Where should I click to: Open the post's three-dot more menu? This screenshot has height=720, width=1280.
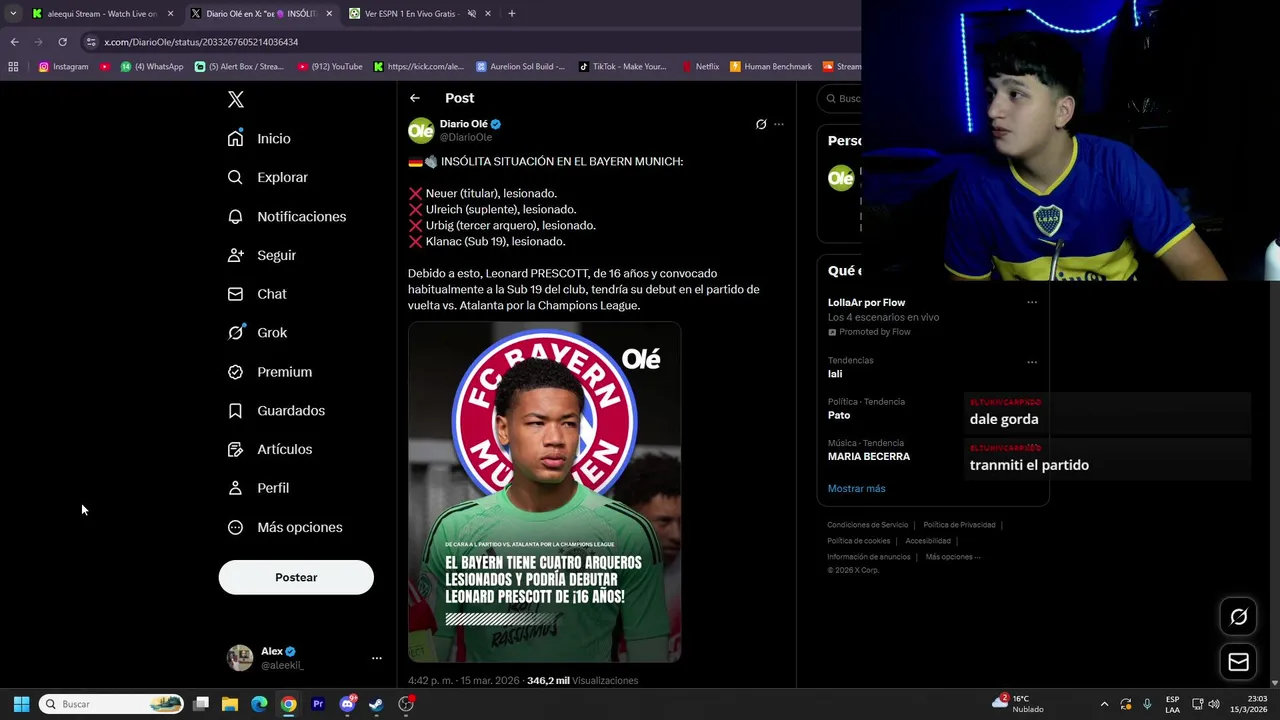(x=779, y=124)
